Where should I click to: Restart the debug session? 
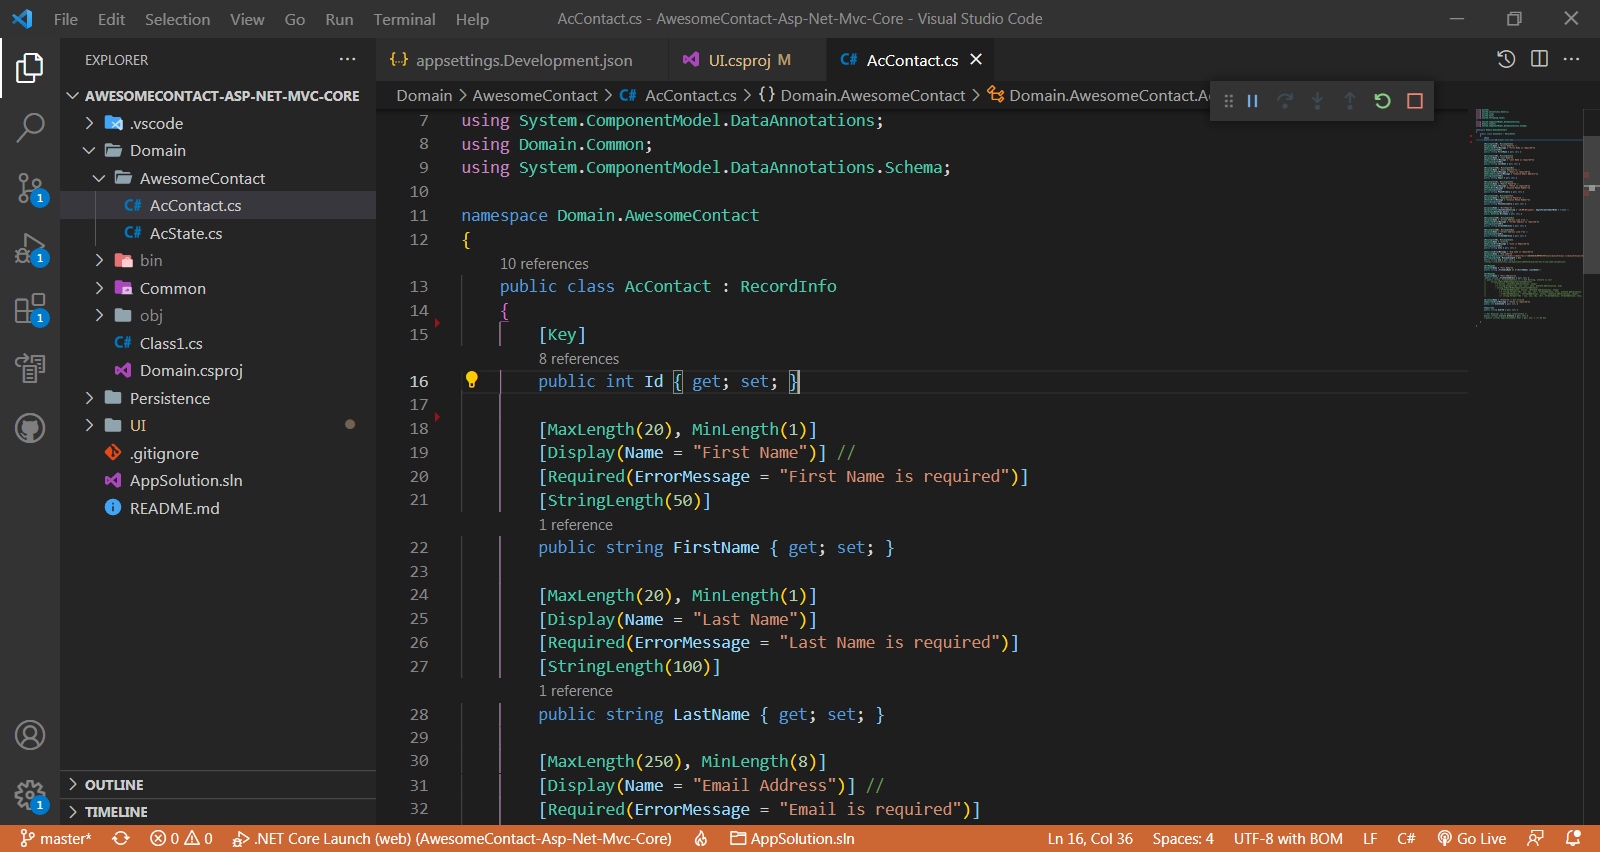(x=1382, y=101)
